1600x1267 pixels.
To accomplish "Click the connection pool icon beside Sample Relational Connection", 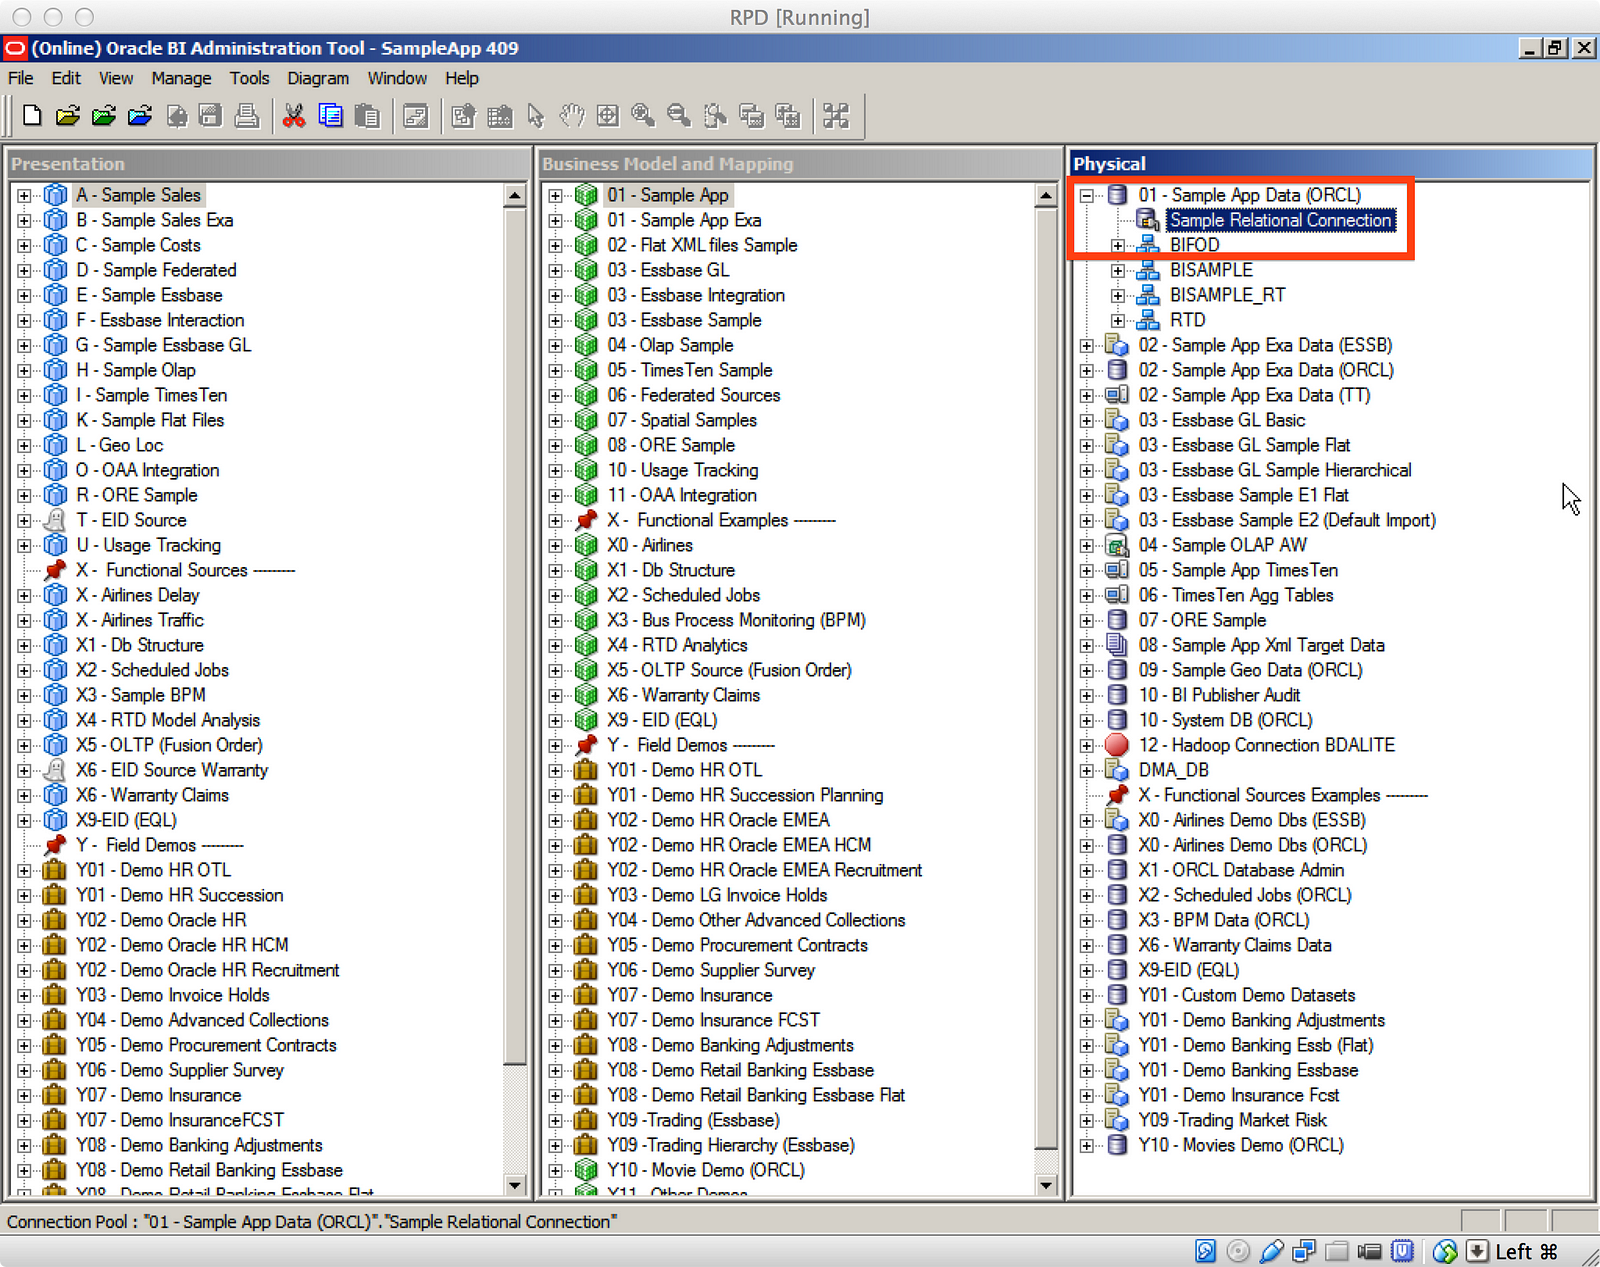I will [1148, 220].
